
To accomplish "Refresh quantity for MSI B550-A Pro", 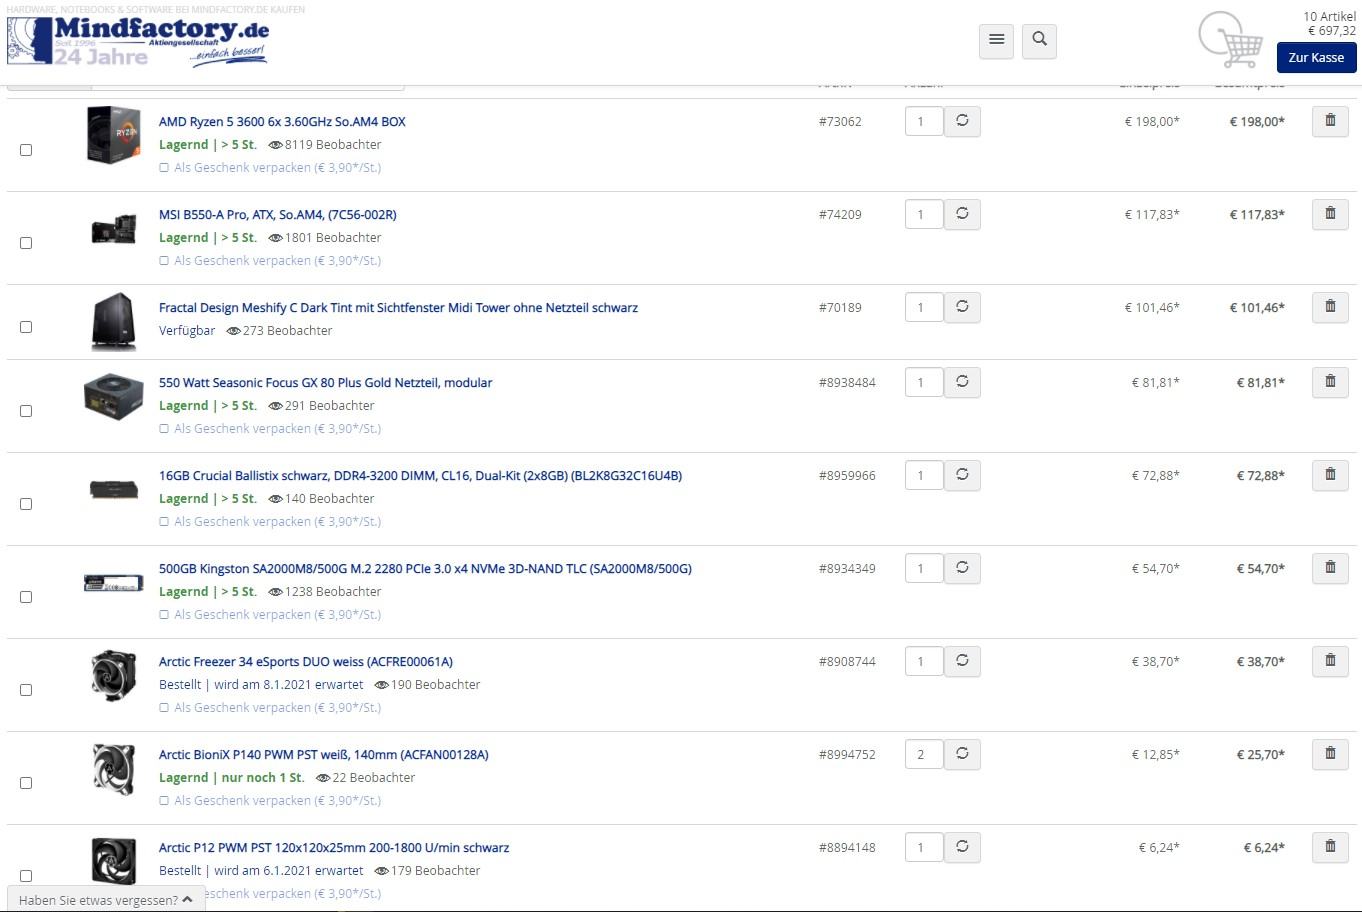I will click(962, 215).
